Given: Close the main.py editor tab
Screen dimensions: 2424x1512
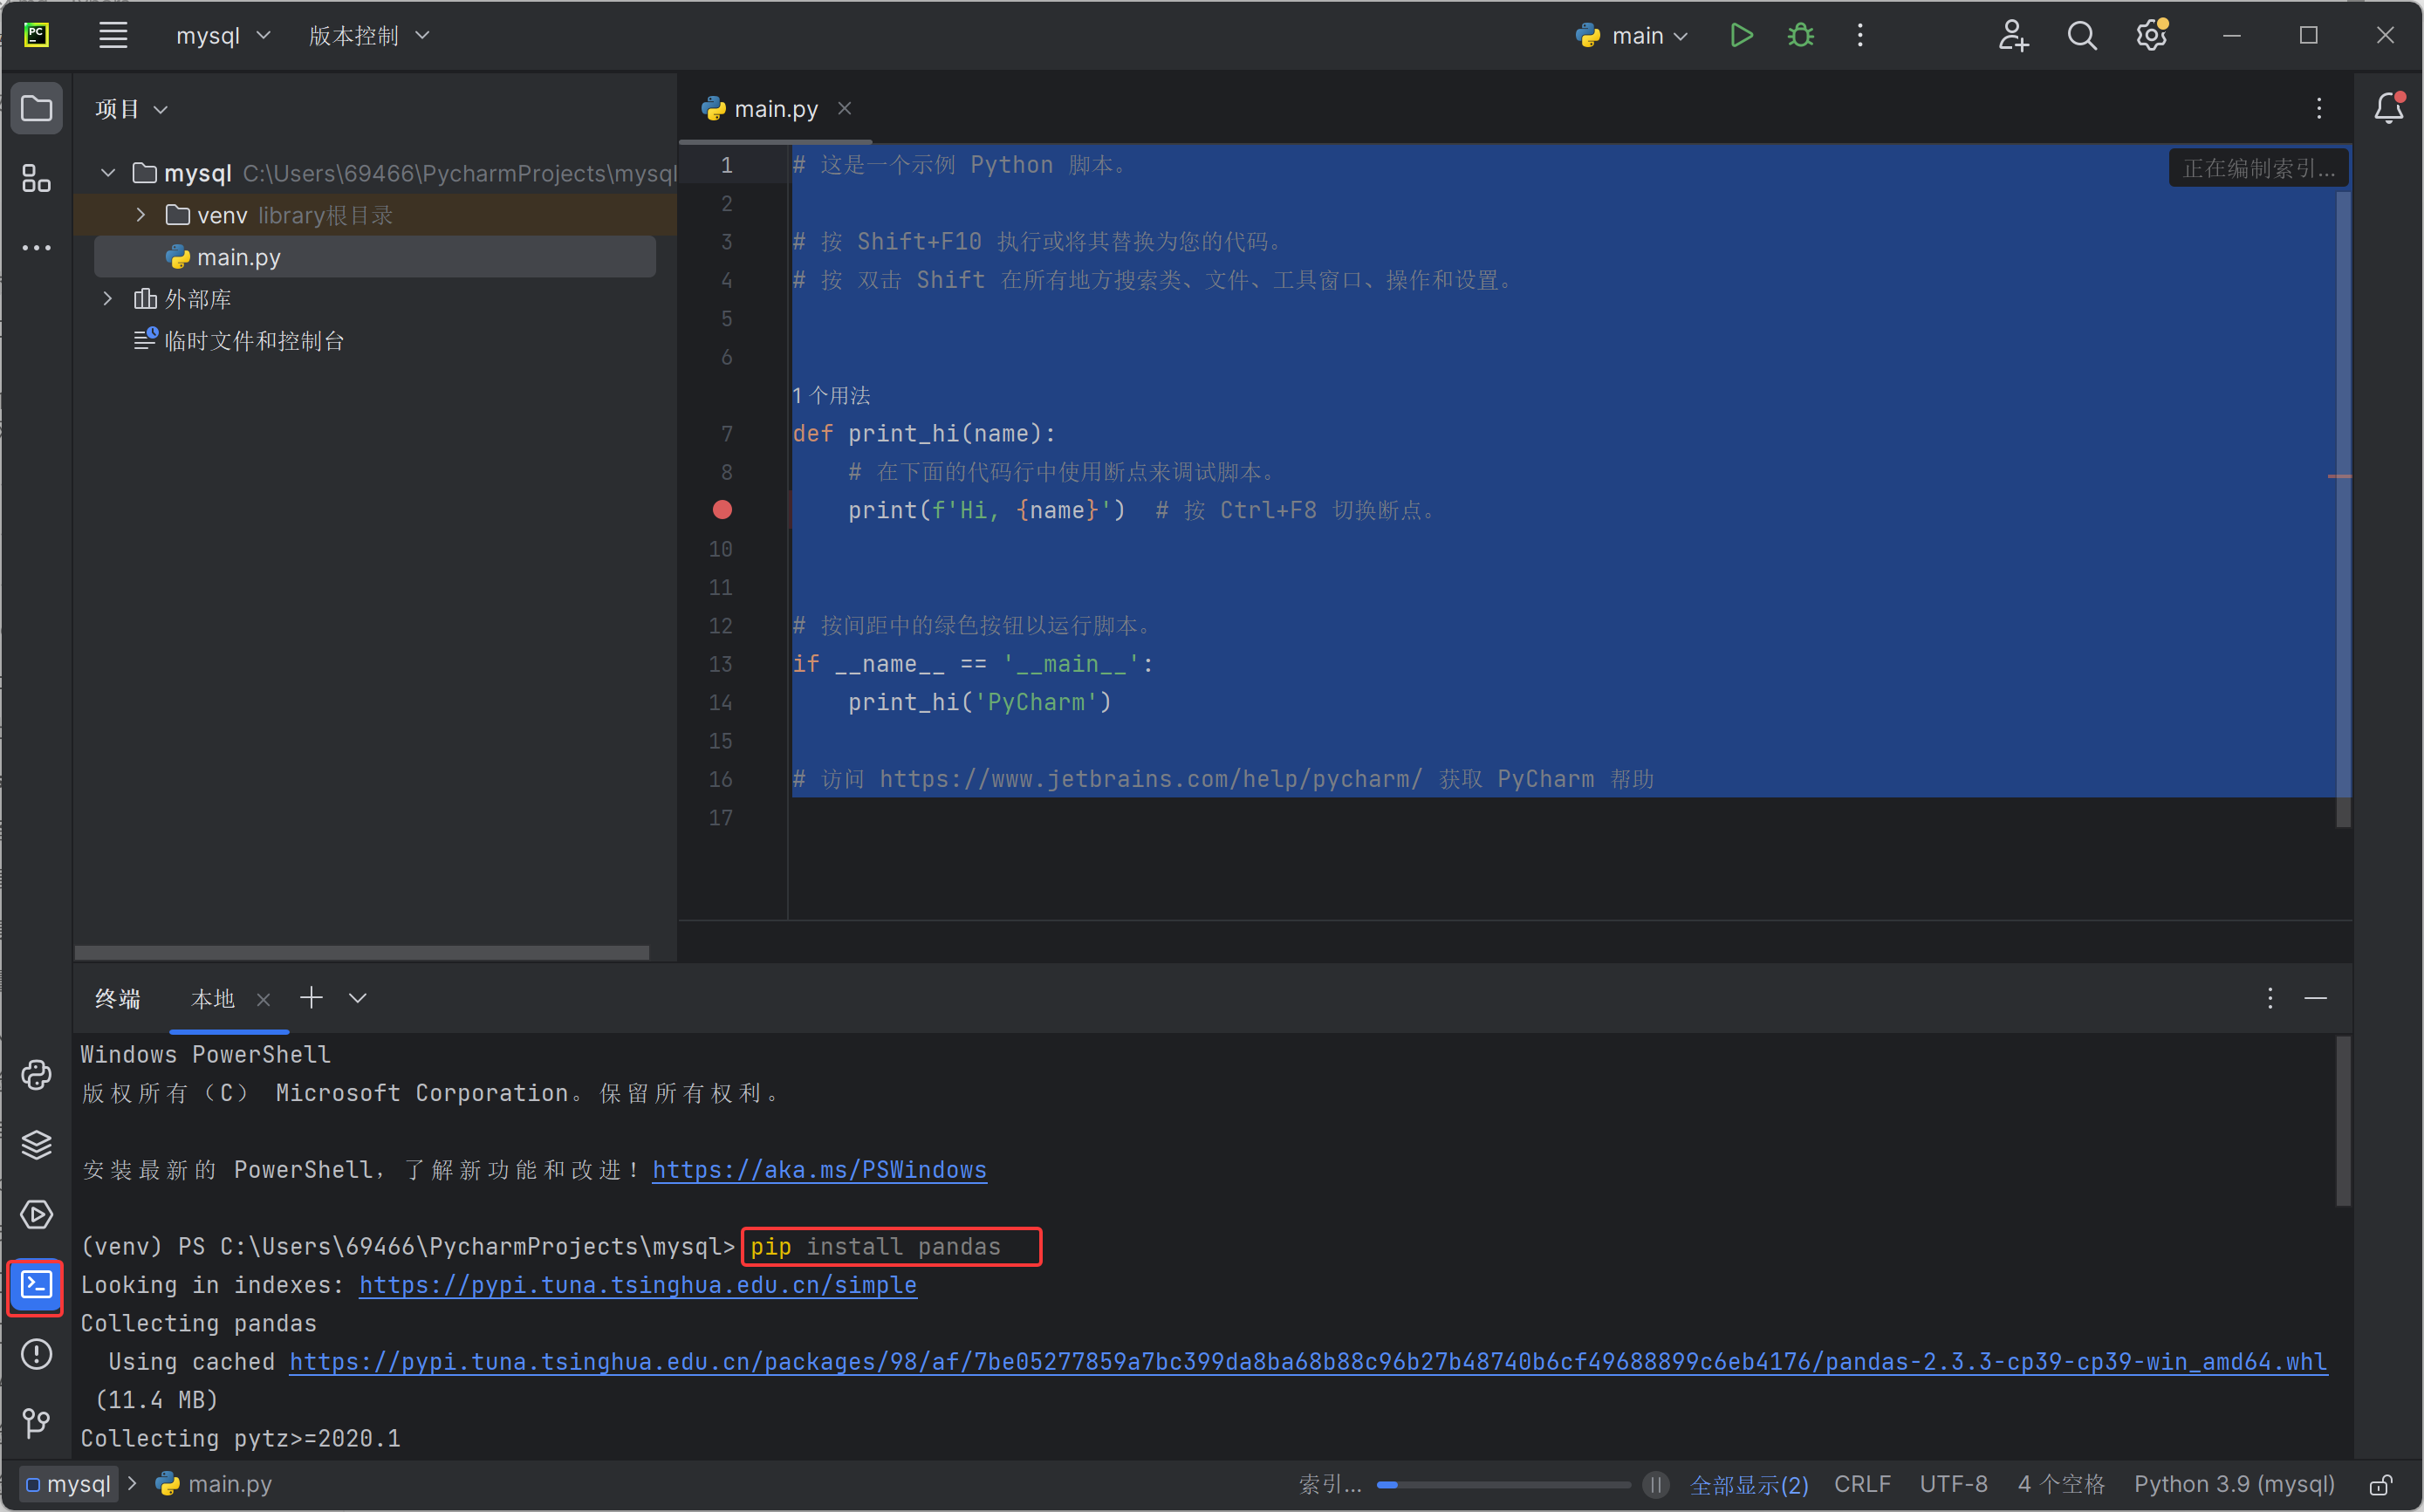Looking at the screenshot, I should click(x=845, y=108).
